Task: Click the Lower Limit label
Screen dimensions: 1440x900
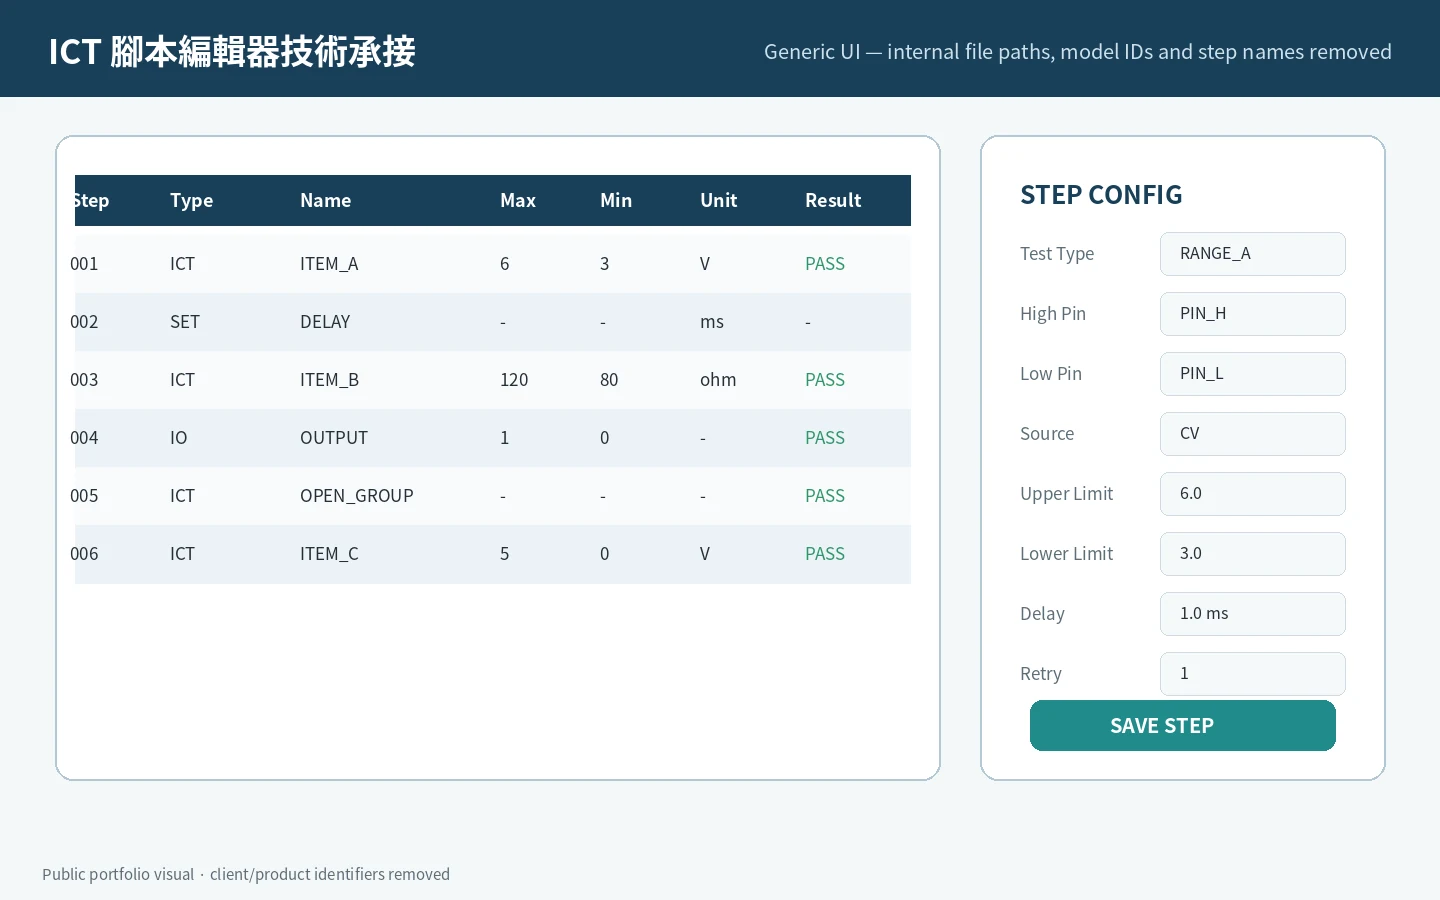Action: click(x=1066, y=554)
